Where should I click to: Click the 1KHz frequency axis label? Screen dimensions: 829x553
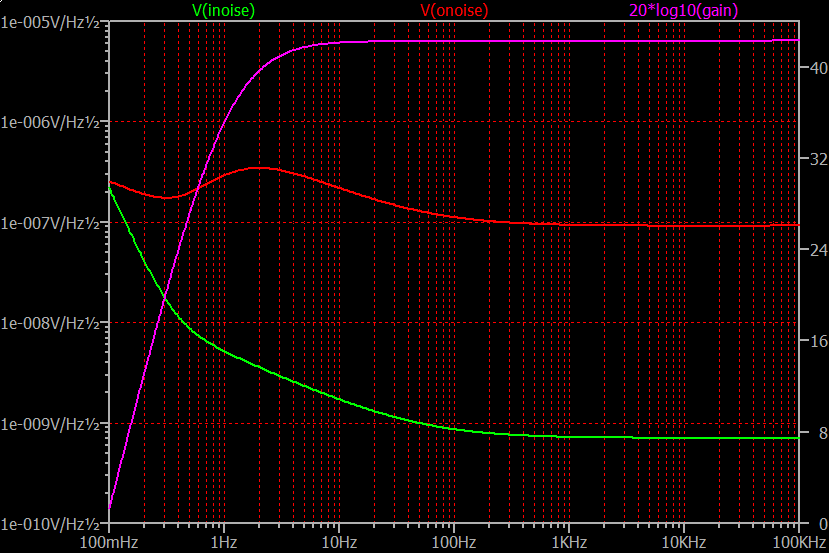pos(569,542)
